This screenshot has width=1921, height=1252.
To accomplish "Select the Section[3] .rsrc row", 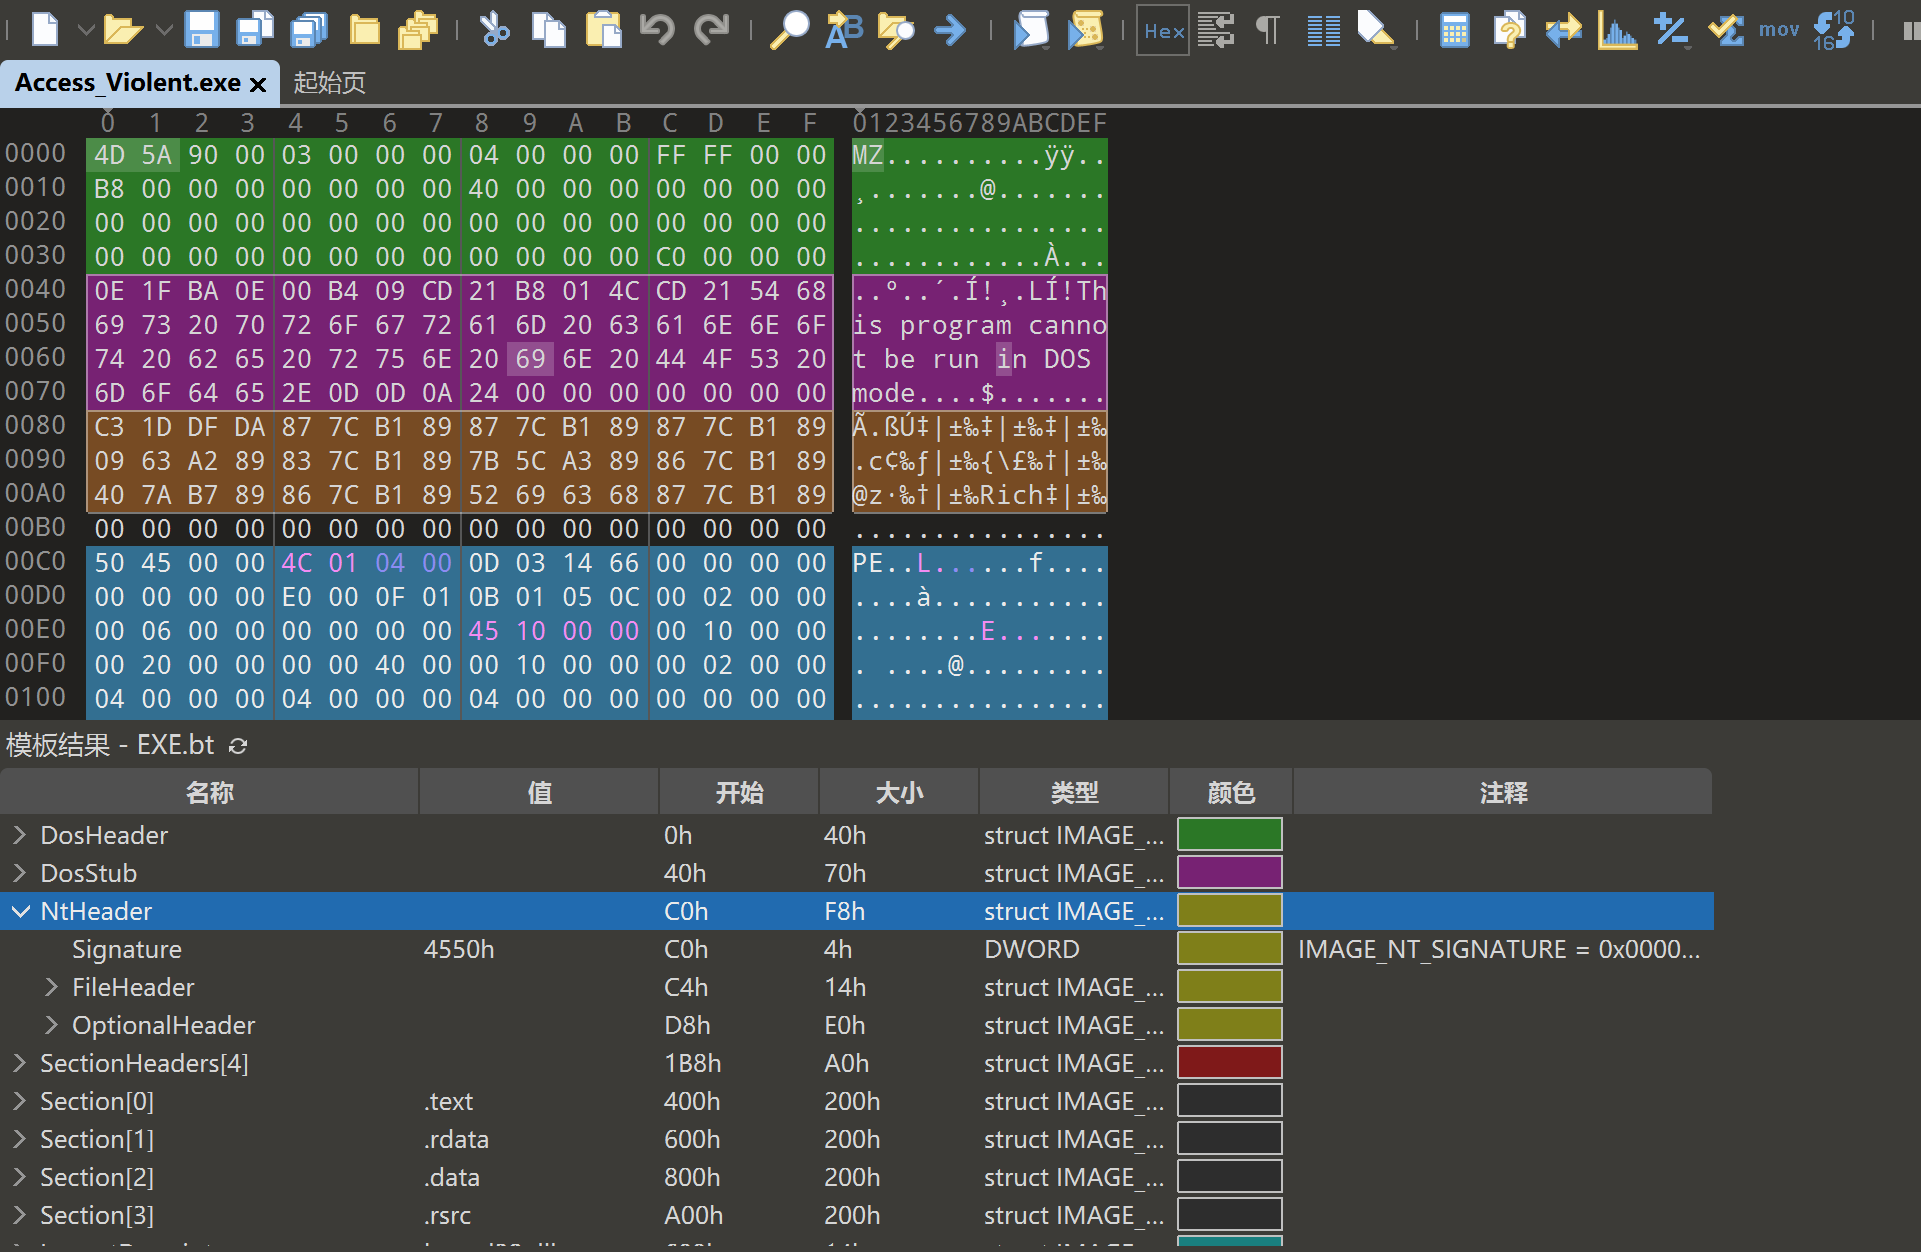I will pos(856,1215).
